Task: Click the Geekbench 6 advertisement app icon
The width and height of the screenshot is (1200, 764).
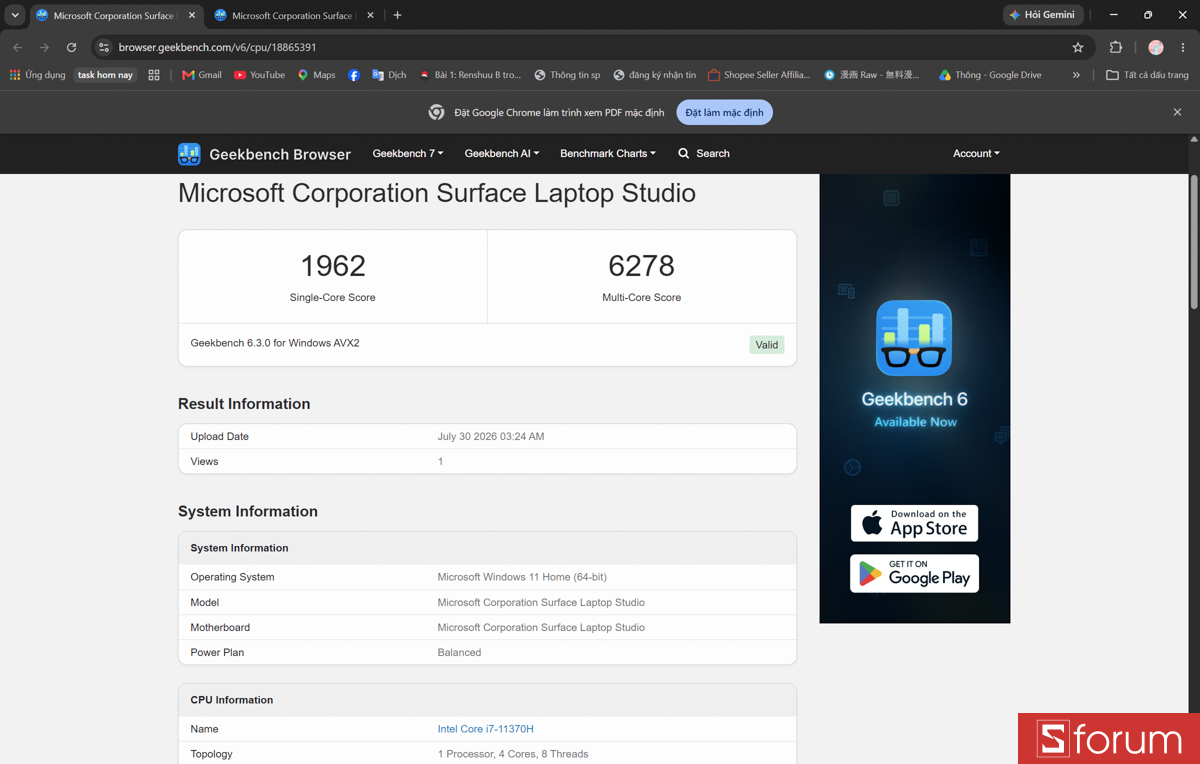Action: tap(914, 338)
